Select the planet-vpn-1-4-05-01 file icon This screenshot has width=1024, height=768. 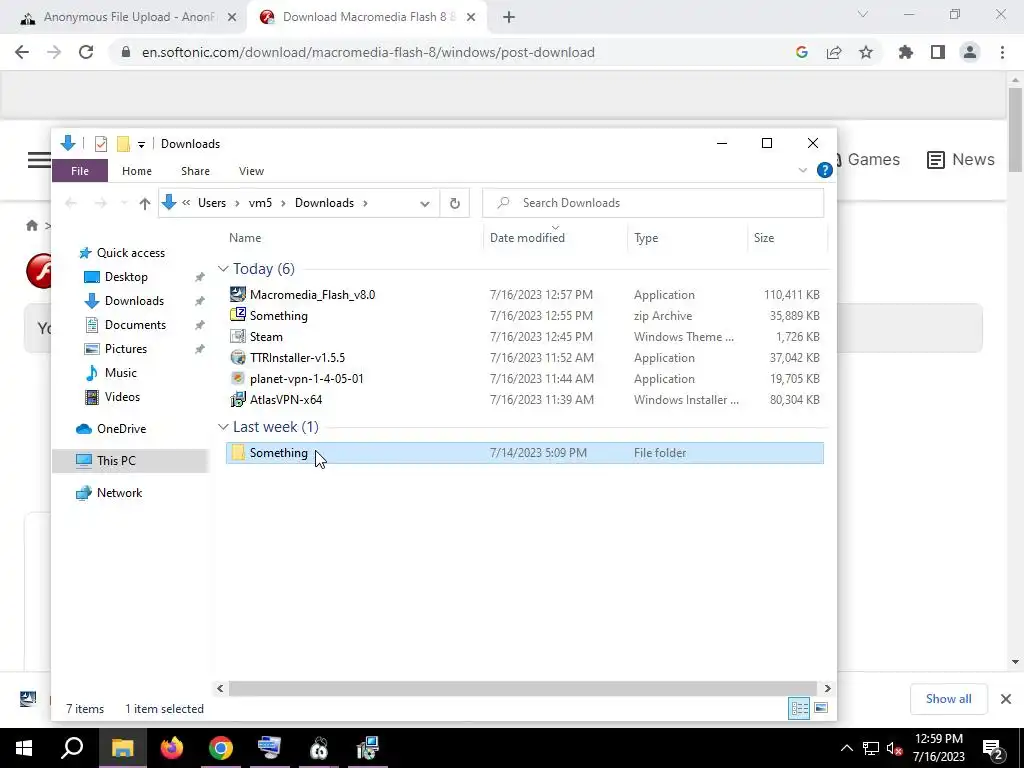pyautogui.click(x=238, y=378)
